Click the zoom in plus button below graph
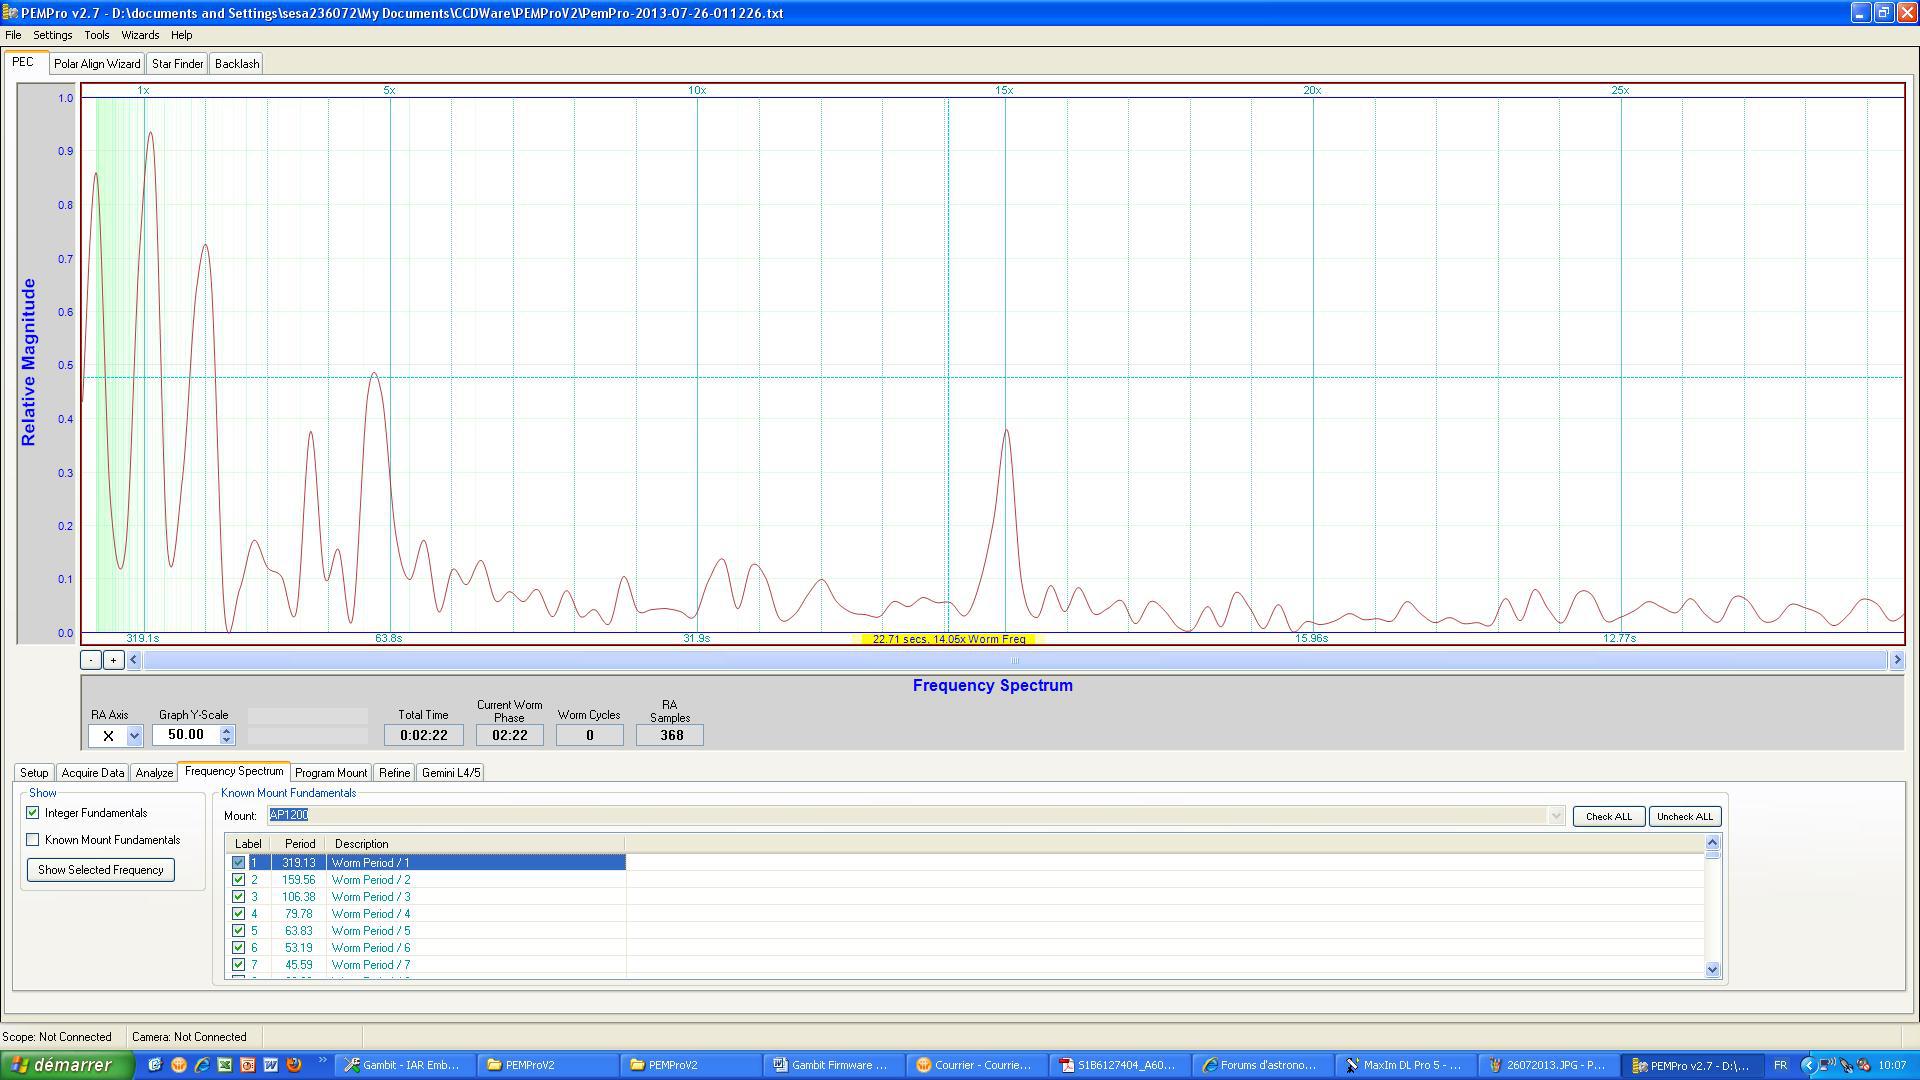Viewport: 1920px width, 1080px height. coord(113,660)
